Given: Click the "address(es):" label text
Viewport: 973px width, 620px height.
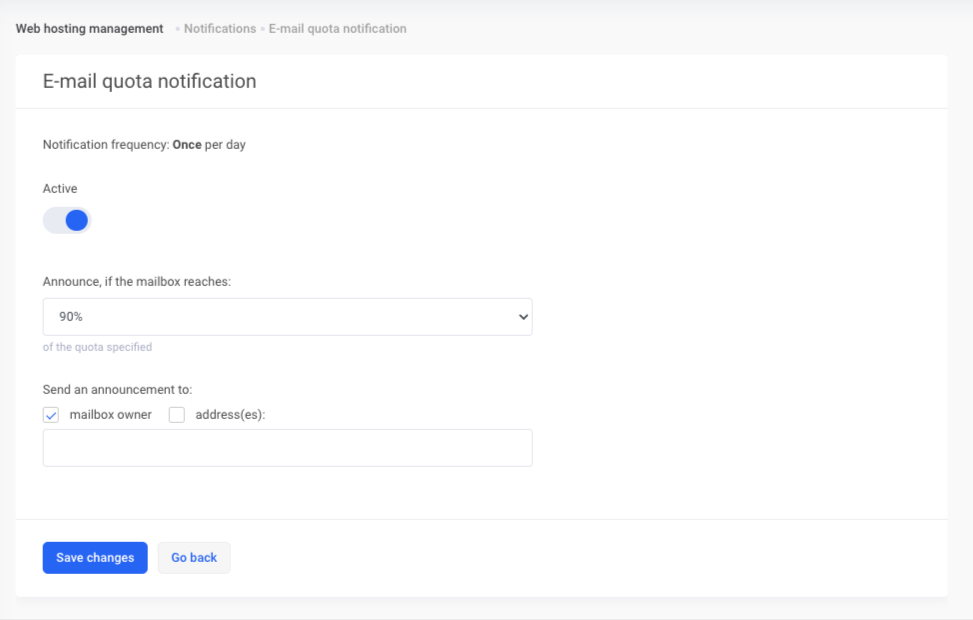Looking at the screenshot, I should coord(230,415).
